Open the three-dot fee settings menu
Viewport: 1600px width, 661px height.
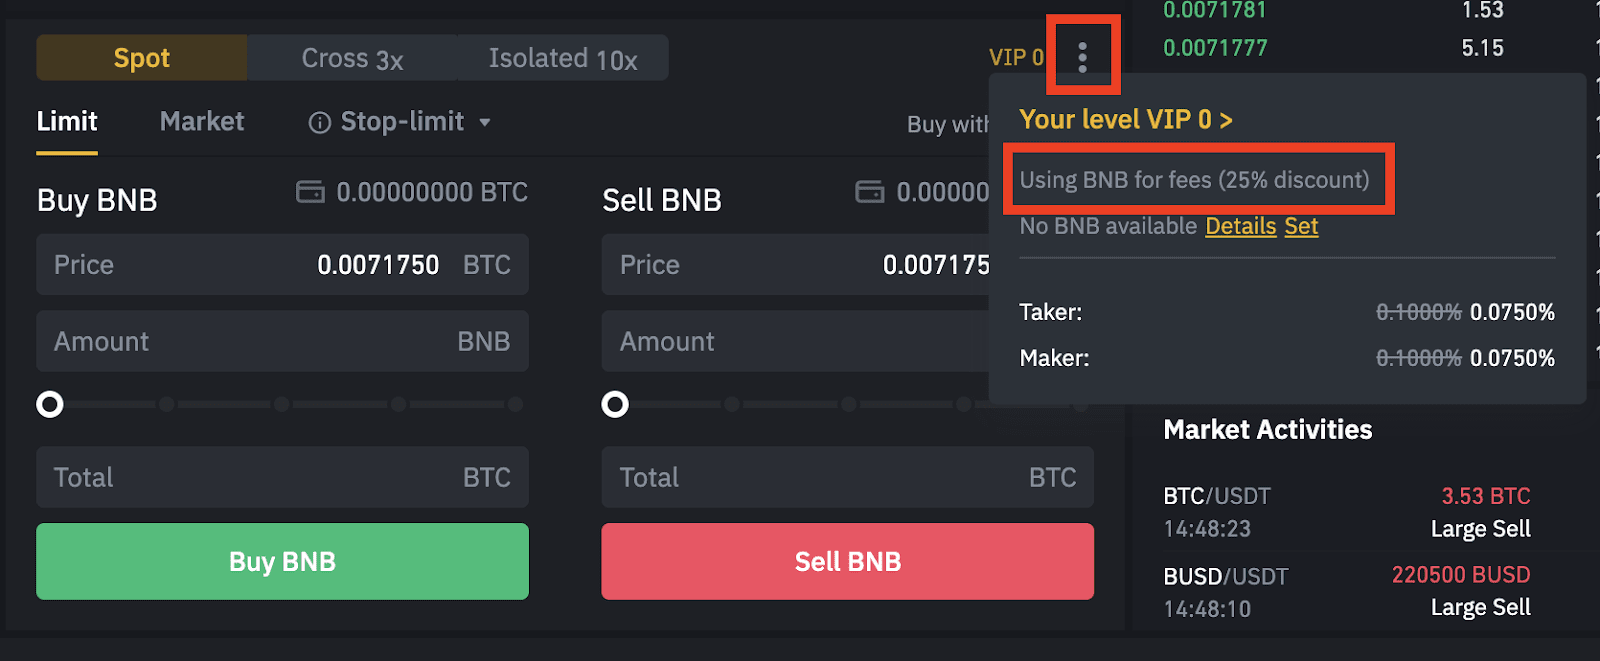[x=1082, y=57]
